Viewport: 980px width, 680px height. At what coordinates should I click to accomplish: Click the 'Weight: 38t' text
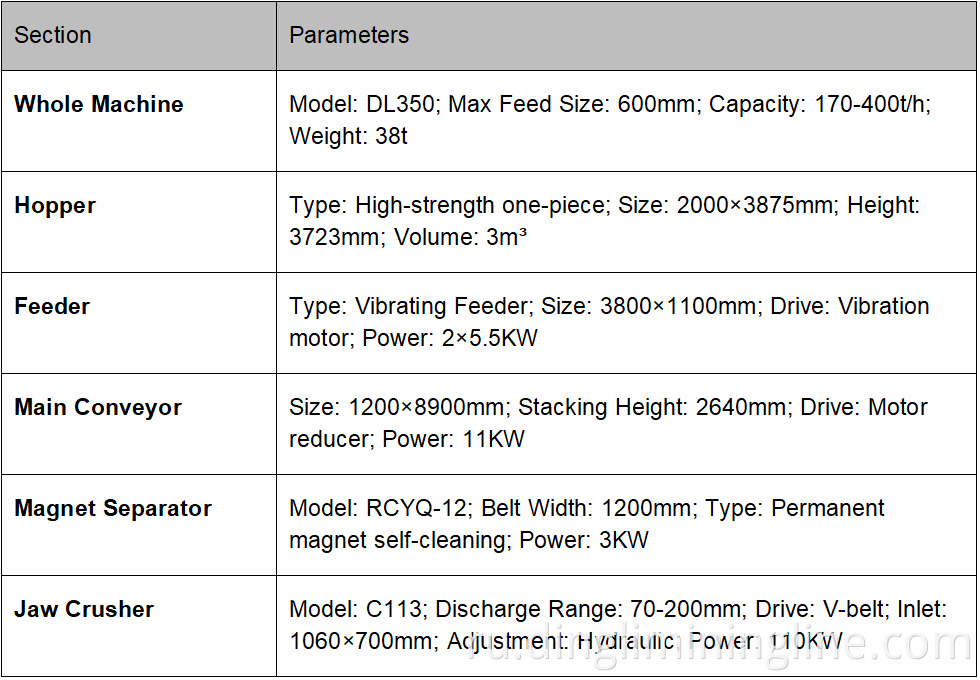(348, 136)
